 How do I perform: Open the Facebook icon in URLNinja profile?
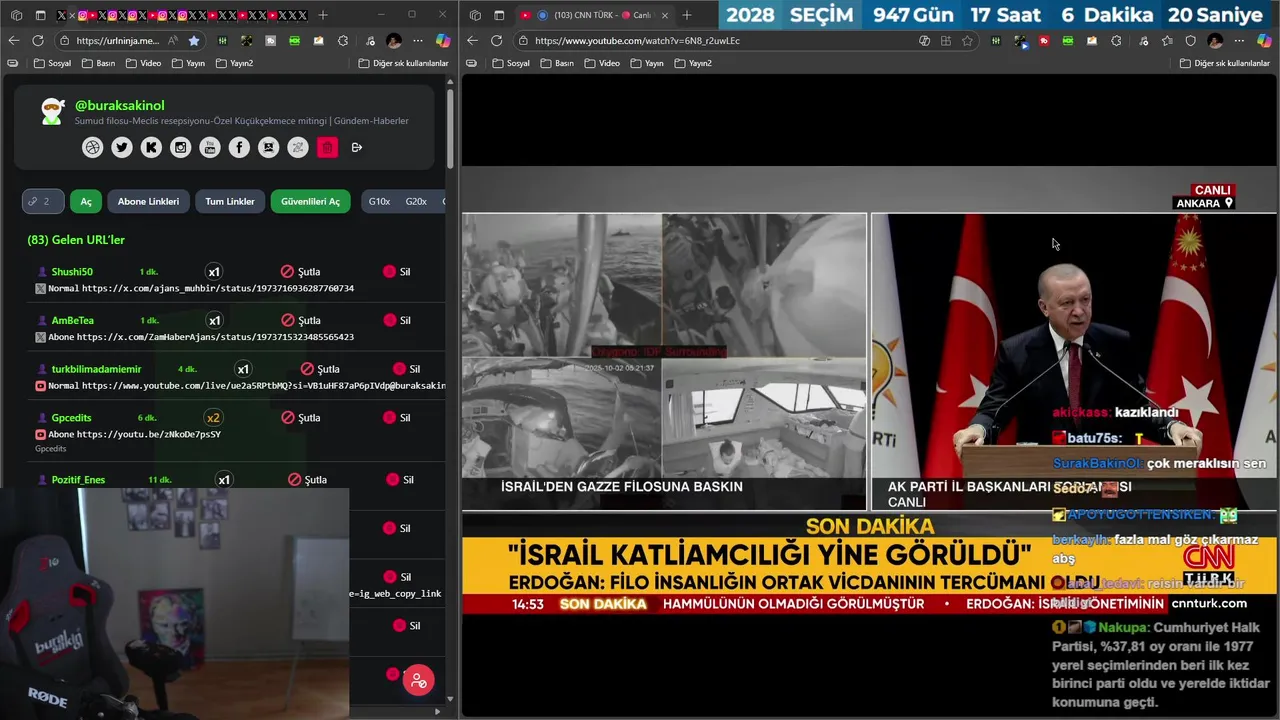pyautogui.click(x=239, y=147)
